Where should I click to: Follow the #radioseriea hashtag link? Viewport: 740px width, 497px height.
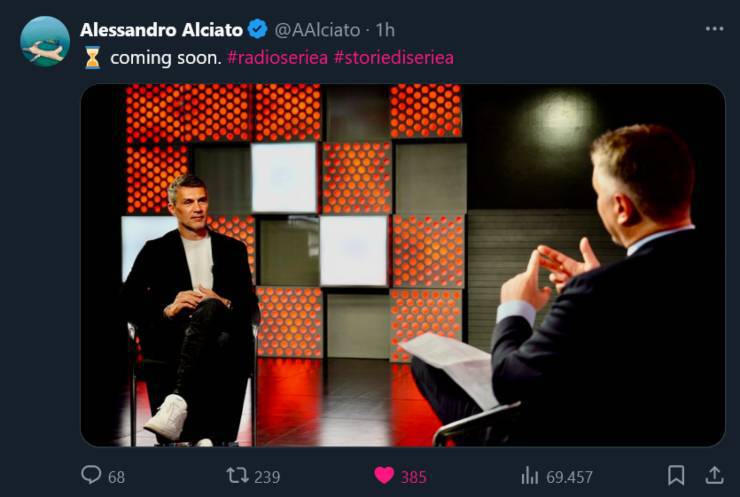click(x=277, y=58)
